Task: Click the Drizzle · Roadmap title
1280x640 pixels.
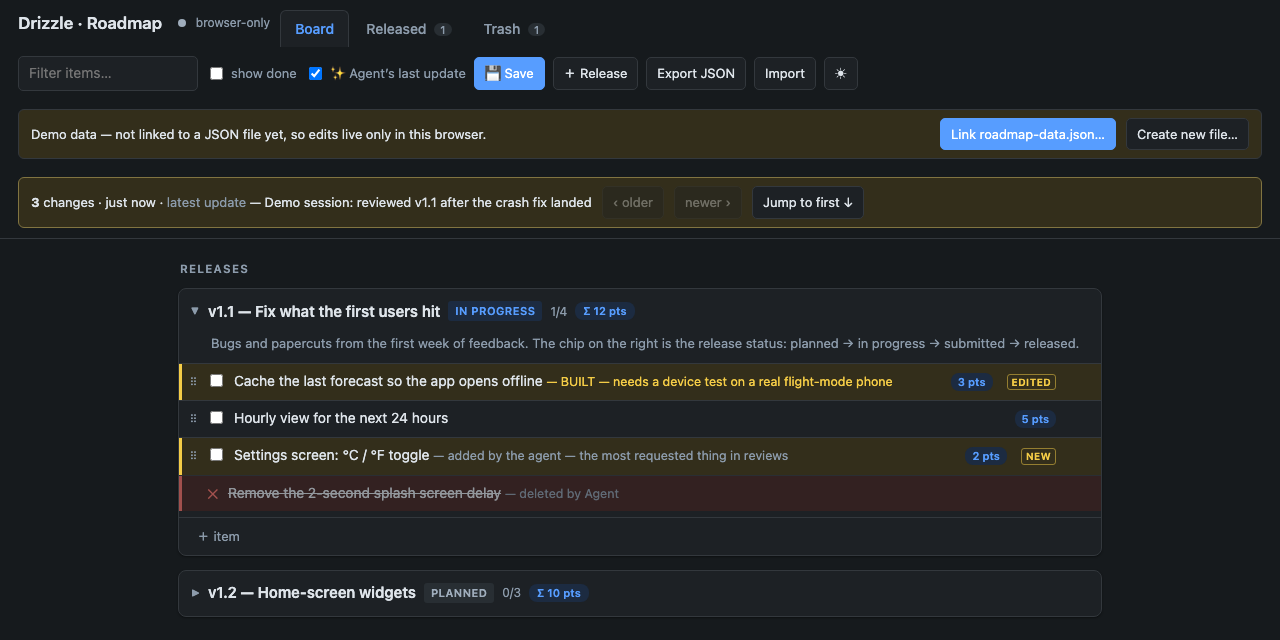Action: coord(90,23)
